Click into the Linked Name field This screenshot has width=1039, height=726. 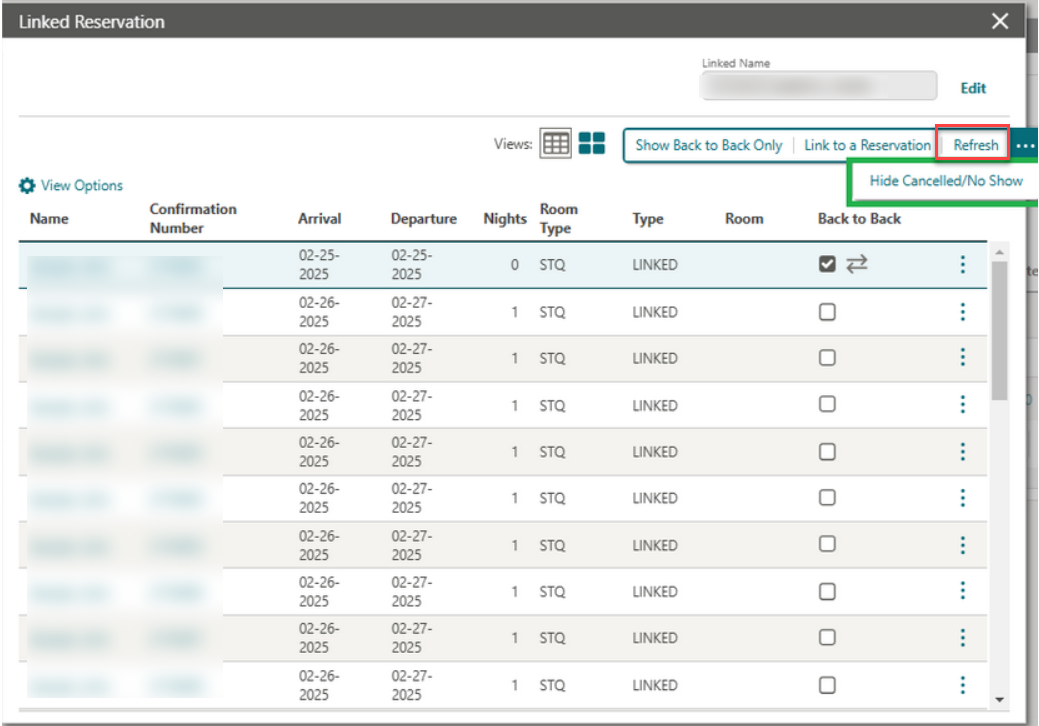tap(818, 86)
